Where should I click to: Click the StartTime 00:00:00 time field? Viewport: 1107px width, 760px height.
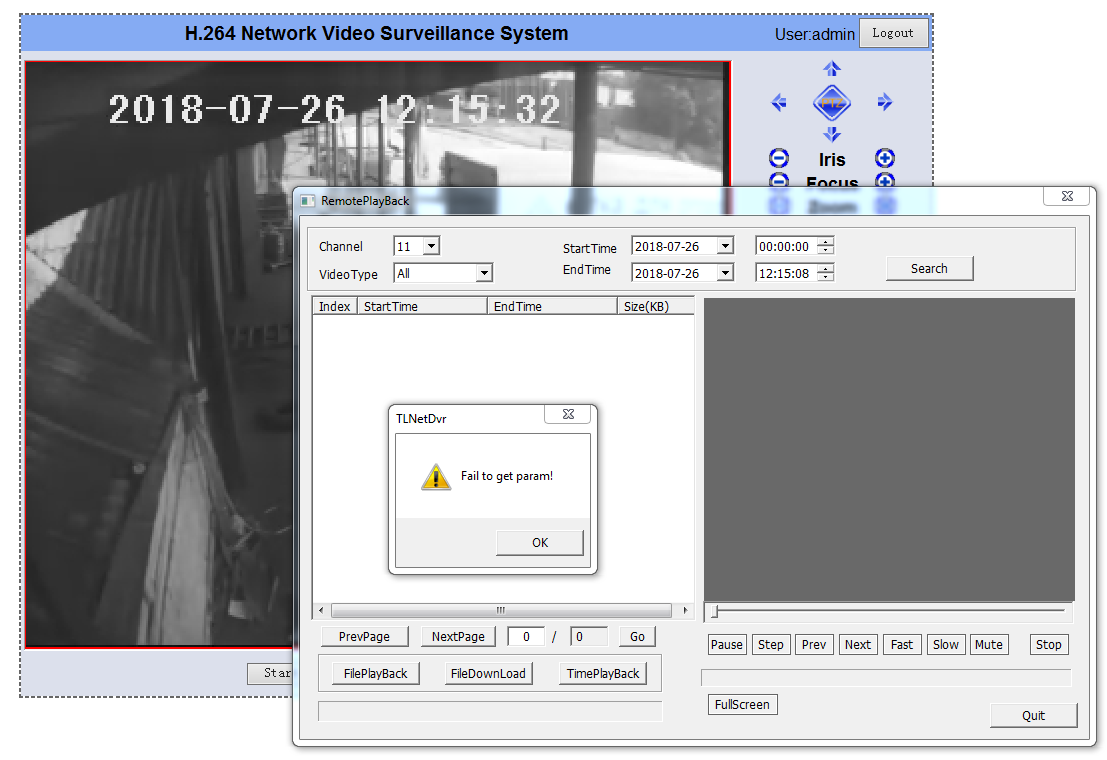786,247
